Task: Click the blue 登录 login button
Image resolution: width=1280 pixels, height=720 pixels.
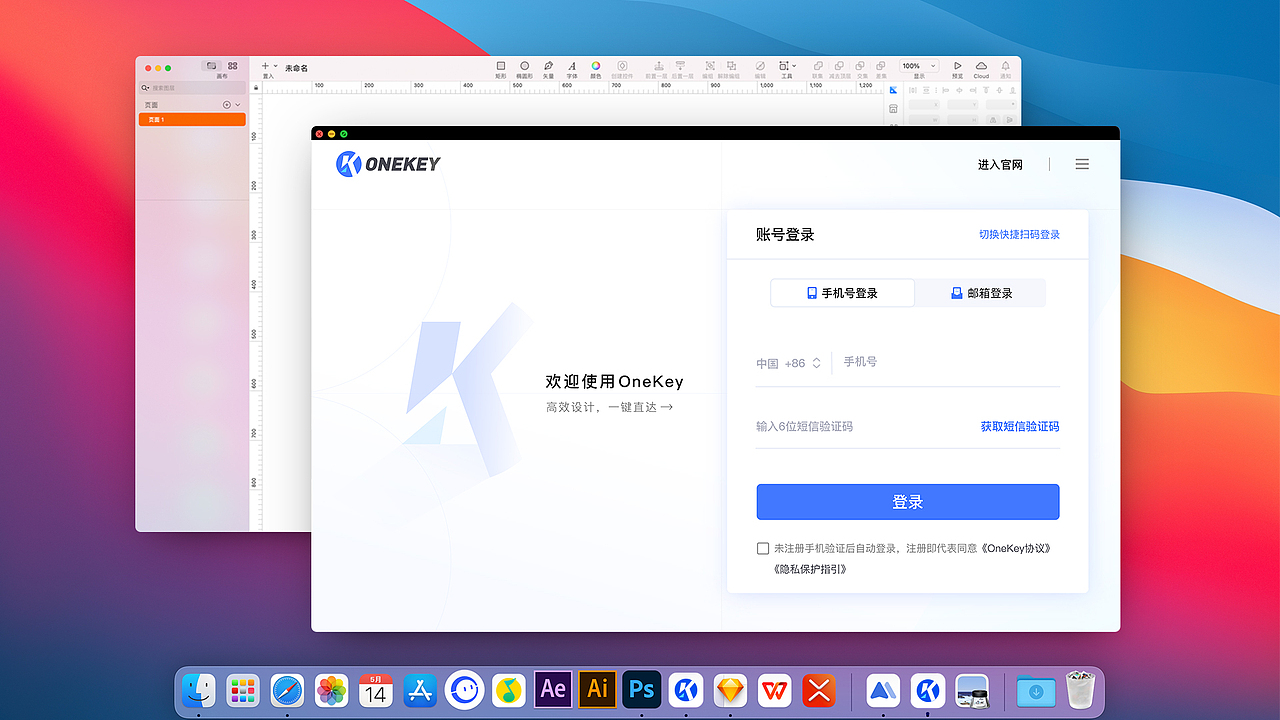Action: tap(907, 501)
